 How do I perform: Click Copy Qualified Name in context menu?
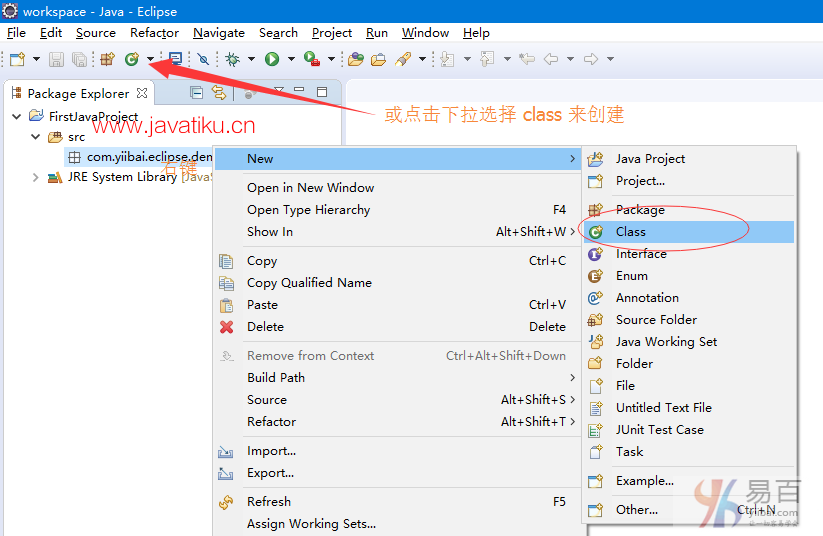tap(397, 283)
